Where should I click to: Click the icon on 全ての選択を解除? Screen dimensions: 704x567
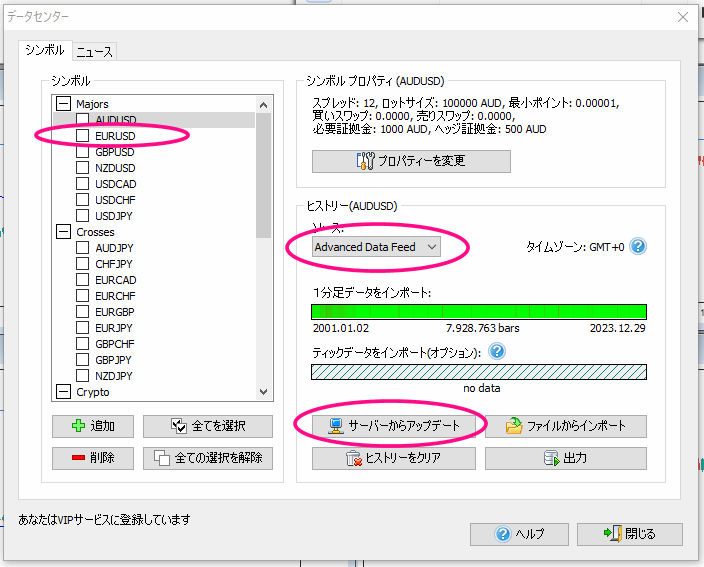click(x=162, y=457)
